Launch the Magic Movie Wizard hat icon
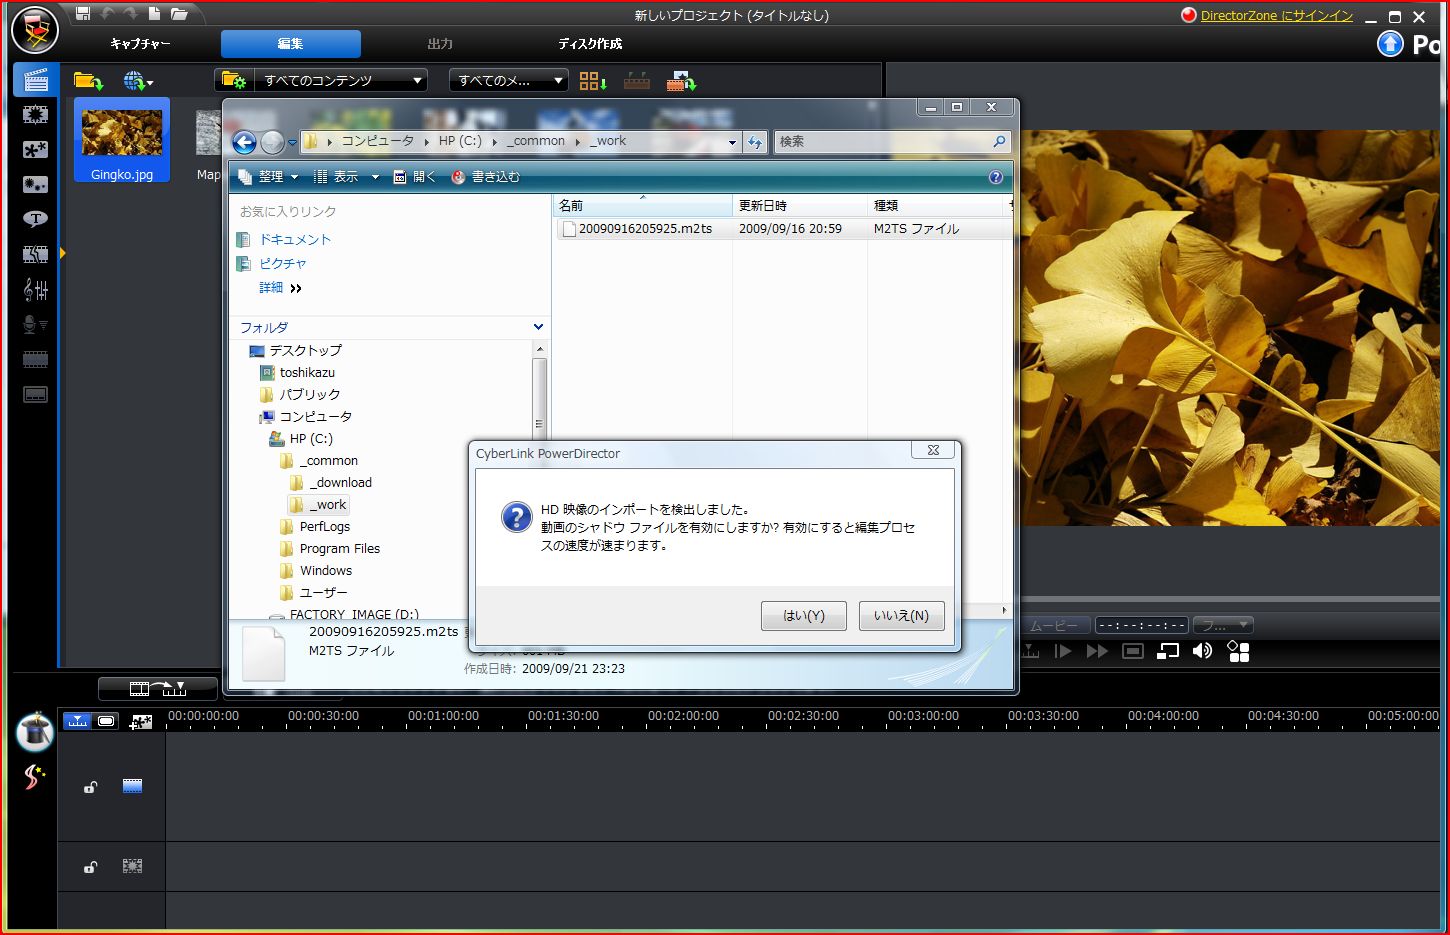The image size is (1450, 935). 35,732
